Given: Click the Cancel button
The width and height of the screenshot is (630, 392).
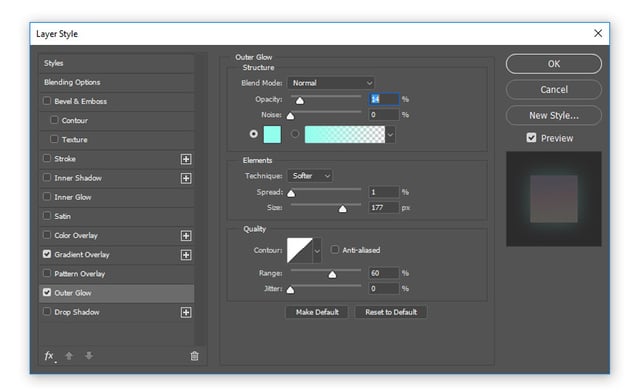Looking at the screenshot, I should 554,90.
